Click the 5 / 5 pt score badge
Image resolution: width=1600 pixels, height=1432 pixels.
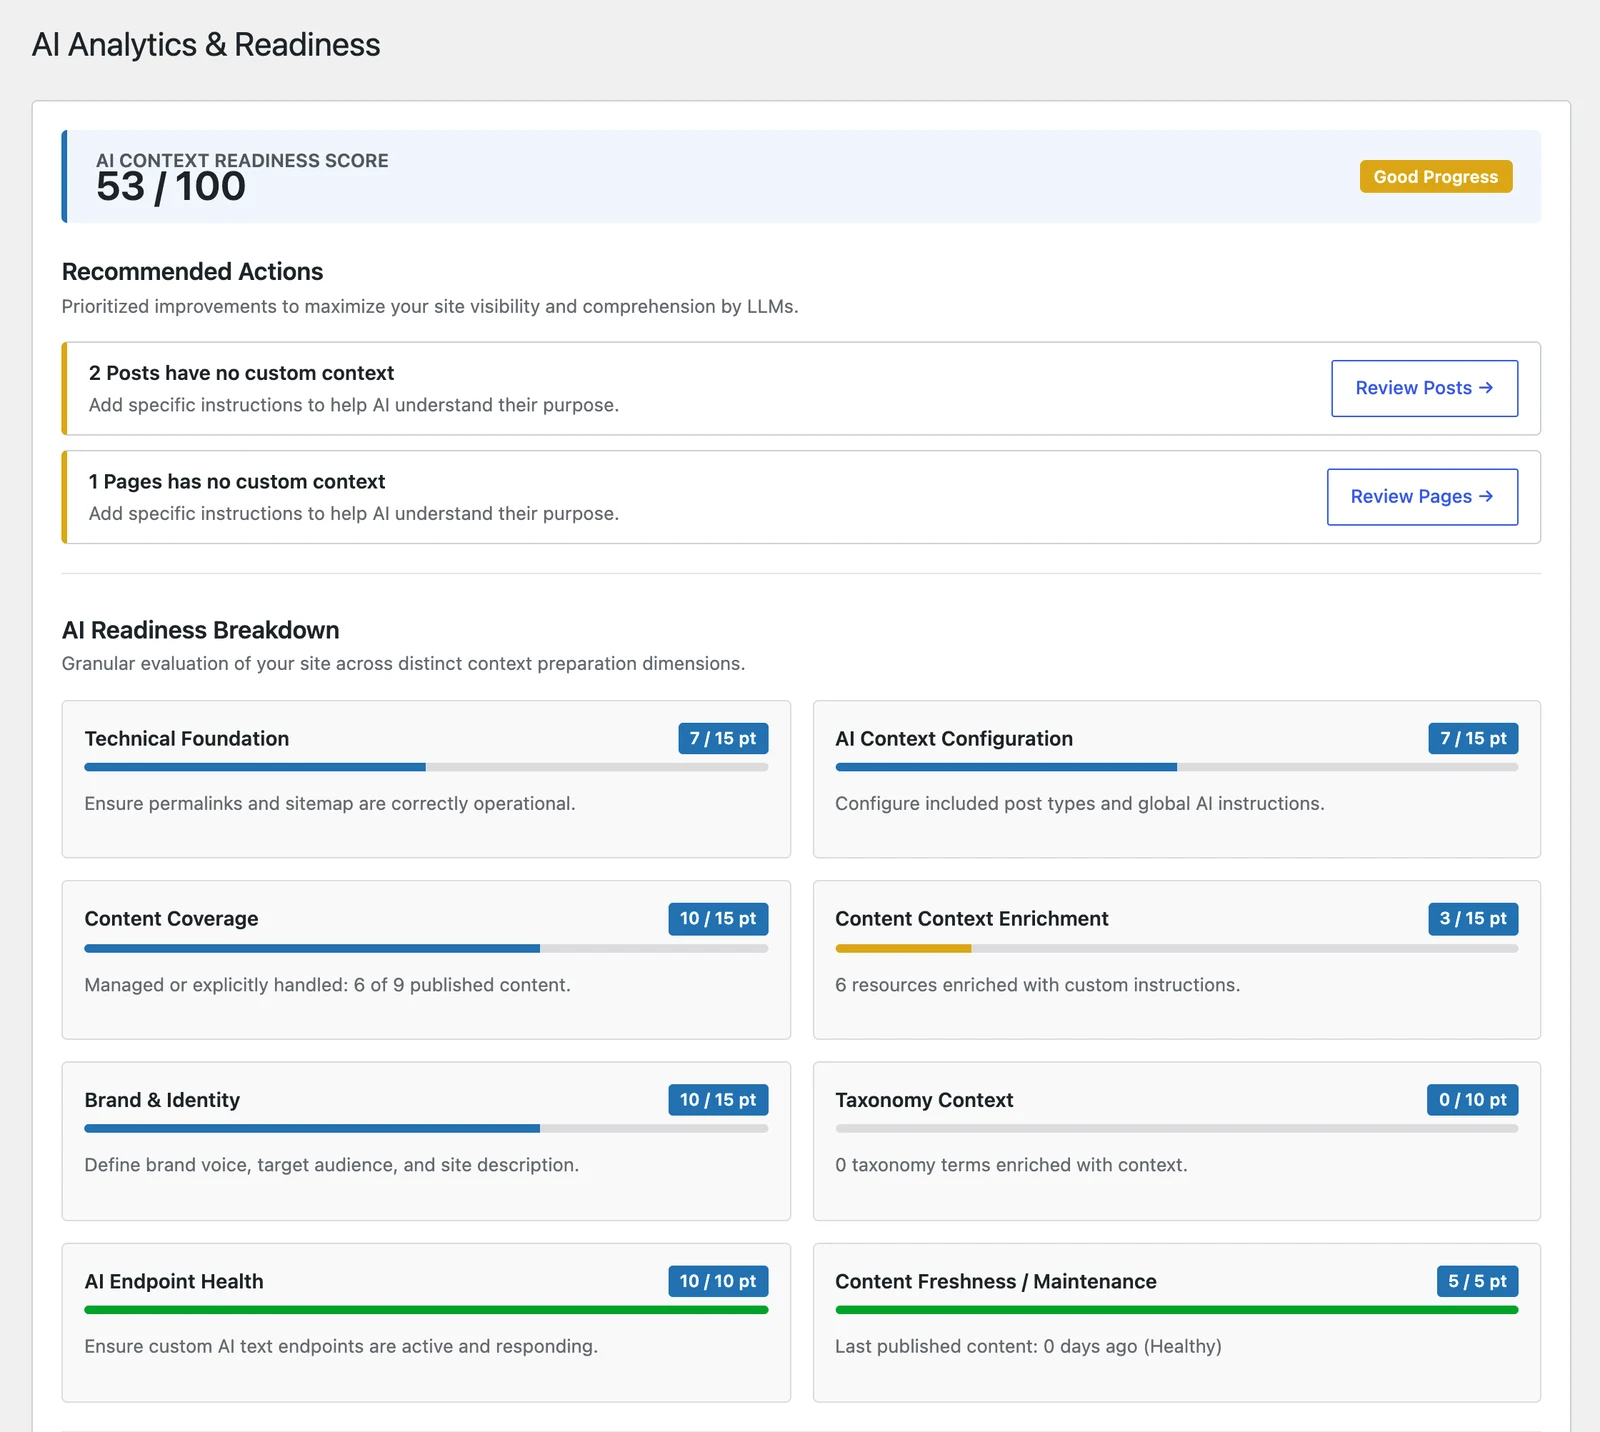(1477, 1281)
